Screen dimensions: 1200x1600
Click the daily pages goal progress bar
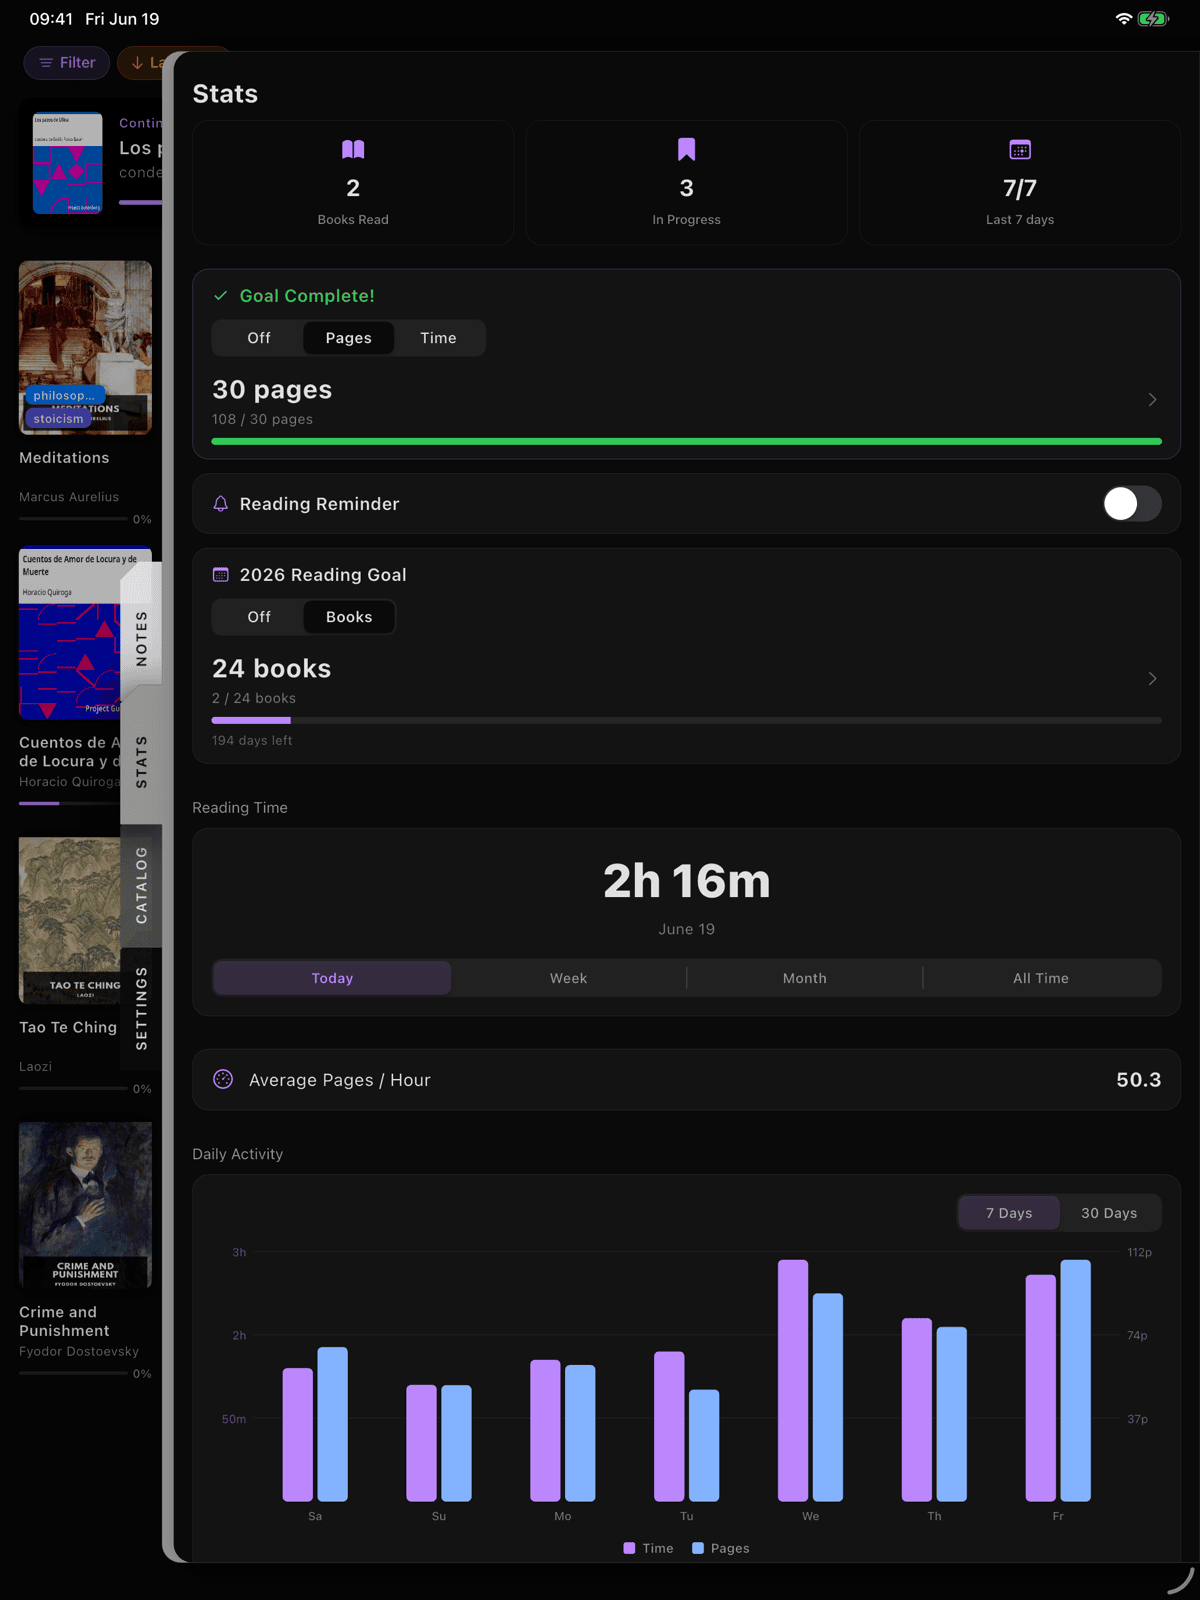point(686,441)
